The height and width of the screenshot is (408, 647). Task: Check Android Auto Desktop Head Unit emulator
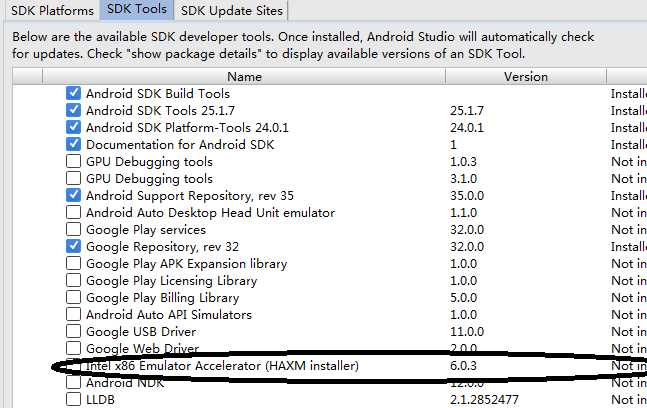coord(73,213)
